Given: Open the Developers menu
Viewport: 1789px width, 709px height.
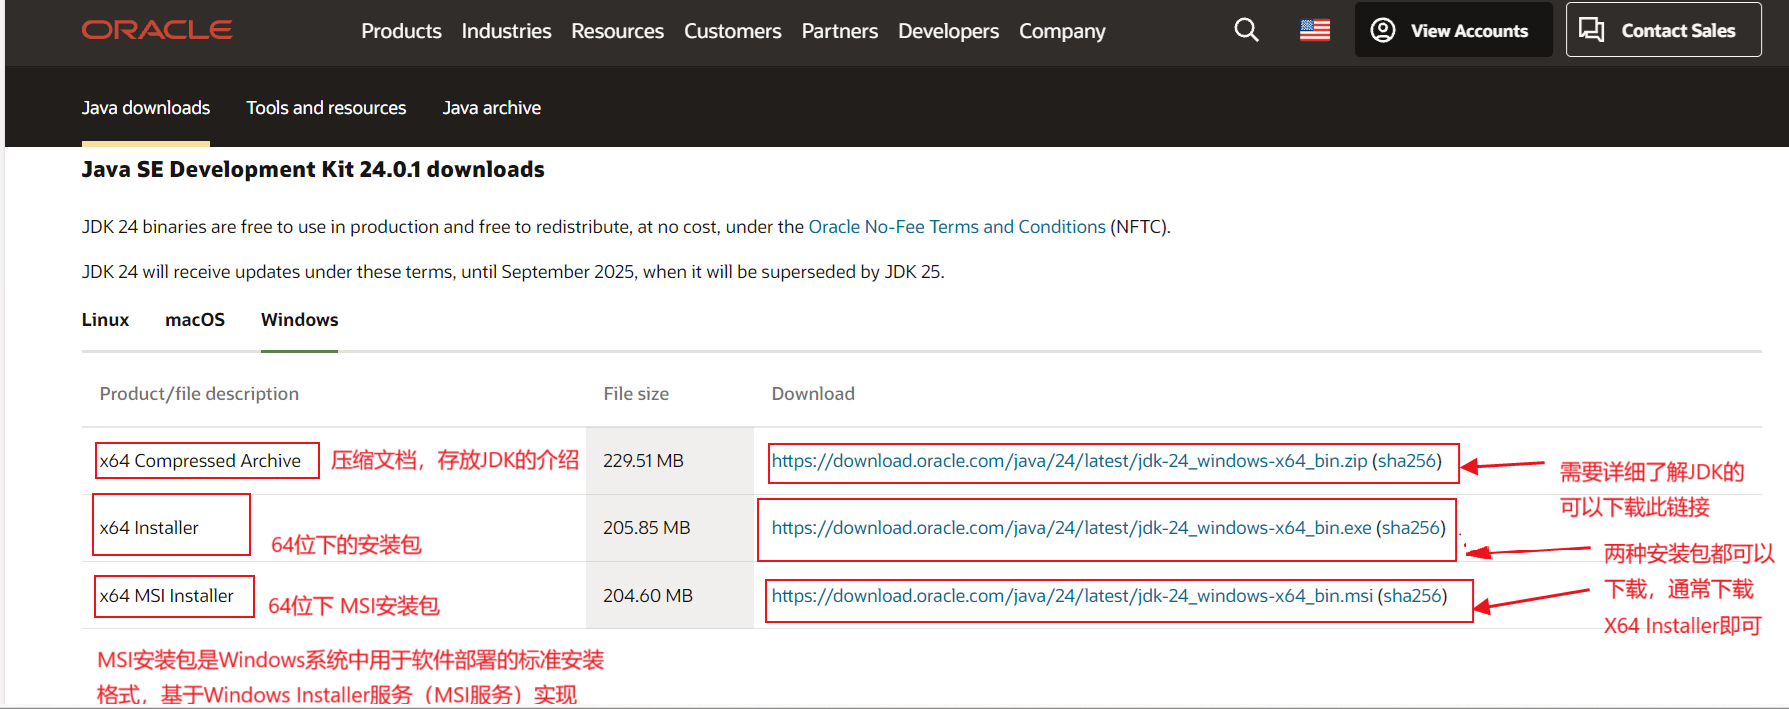Looking at the screenshot, I should click(x=948, y=31).
